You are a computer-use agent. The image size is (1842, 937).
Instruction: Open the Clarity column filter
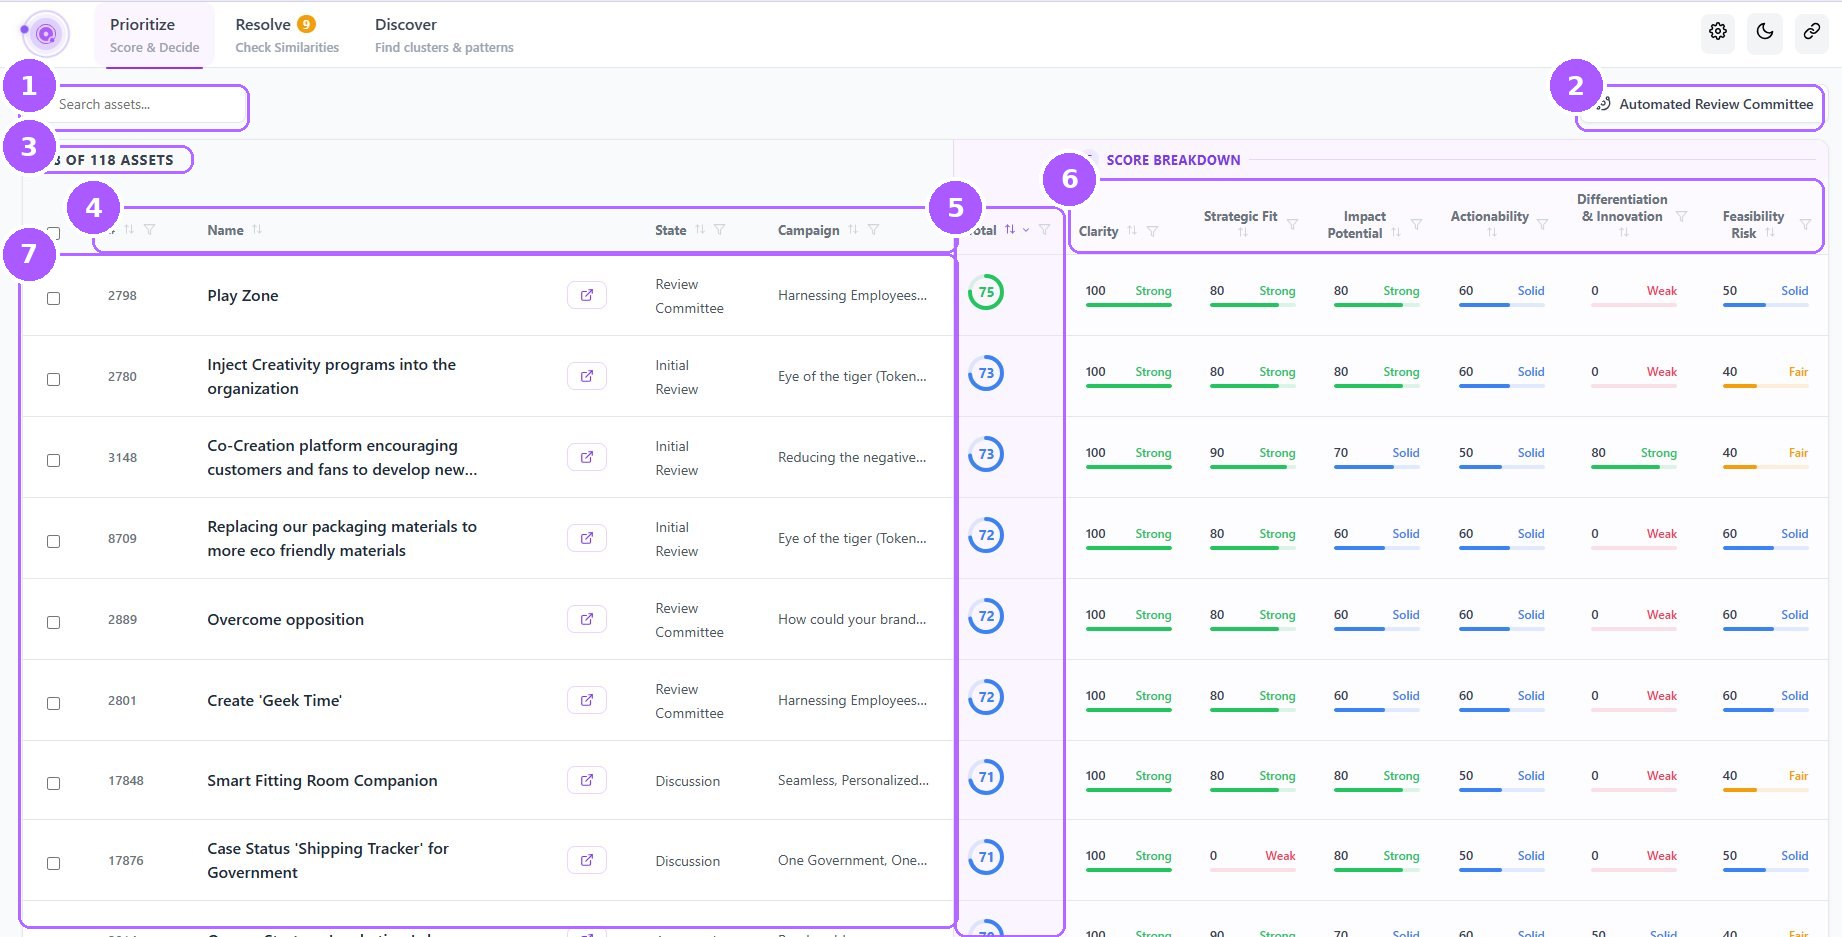click(x=1153, y=231)
